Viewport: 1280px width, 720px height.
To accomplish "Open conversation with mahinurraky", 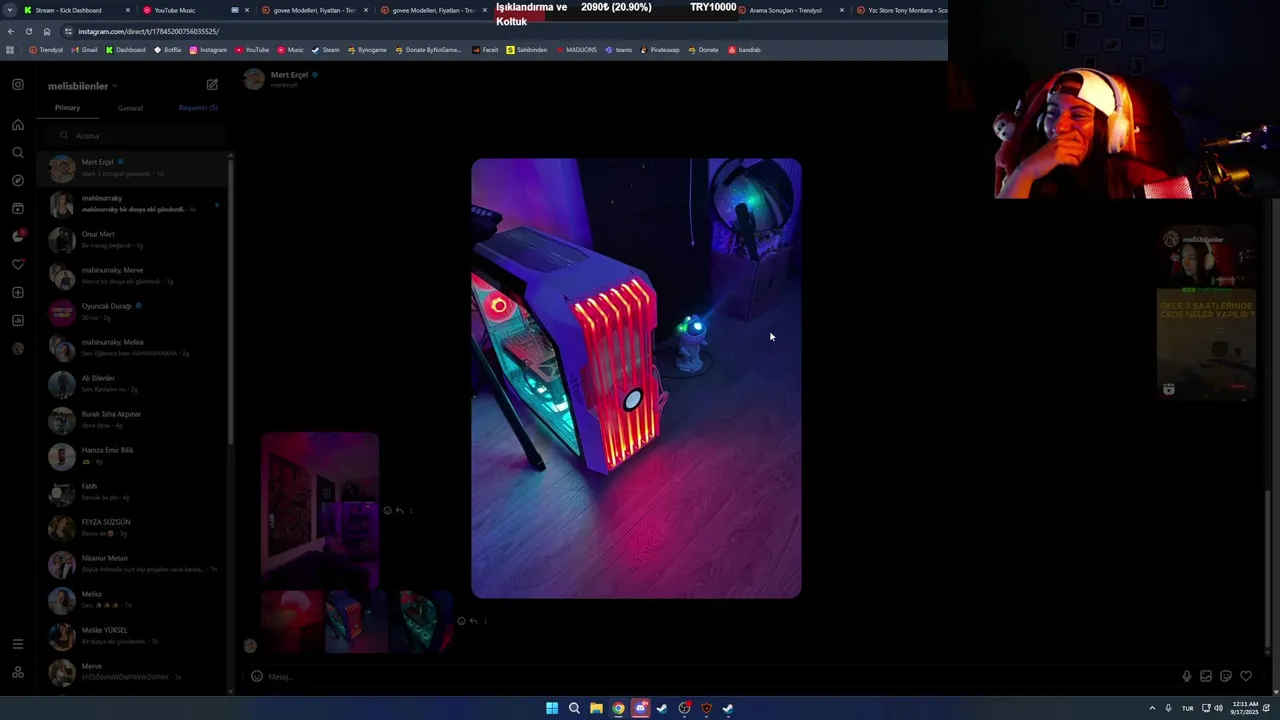I will [x=133, y=204].
